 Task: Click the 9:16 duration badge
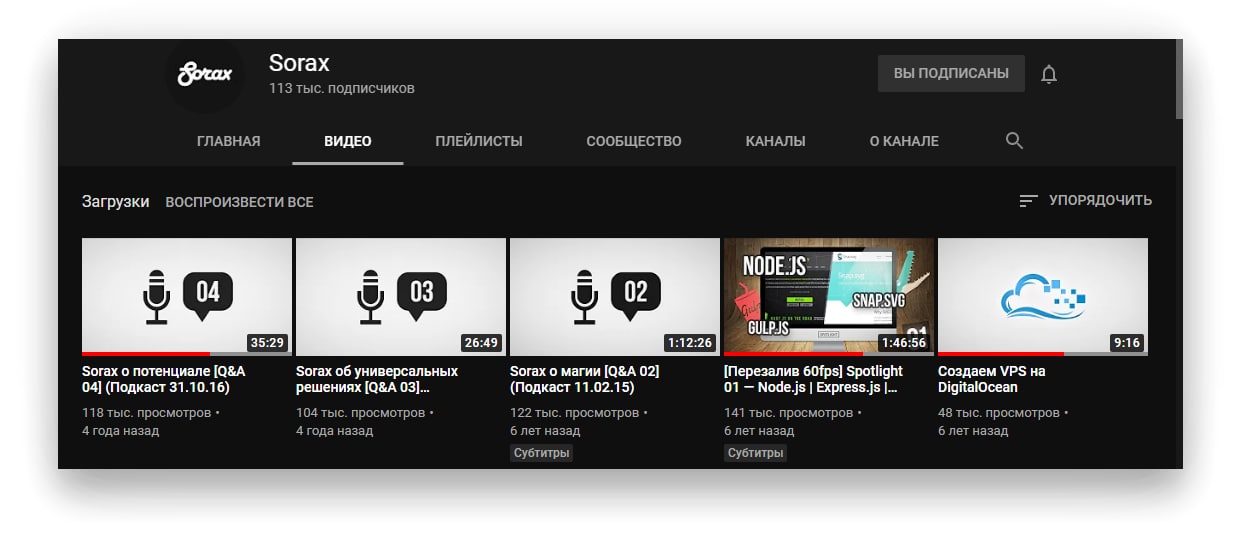click(1126, 342)
